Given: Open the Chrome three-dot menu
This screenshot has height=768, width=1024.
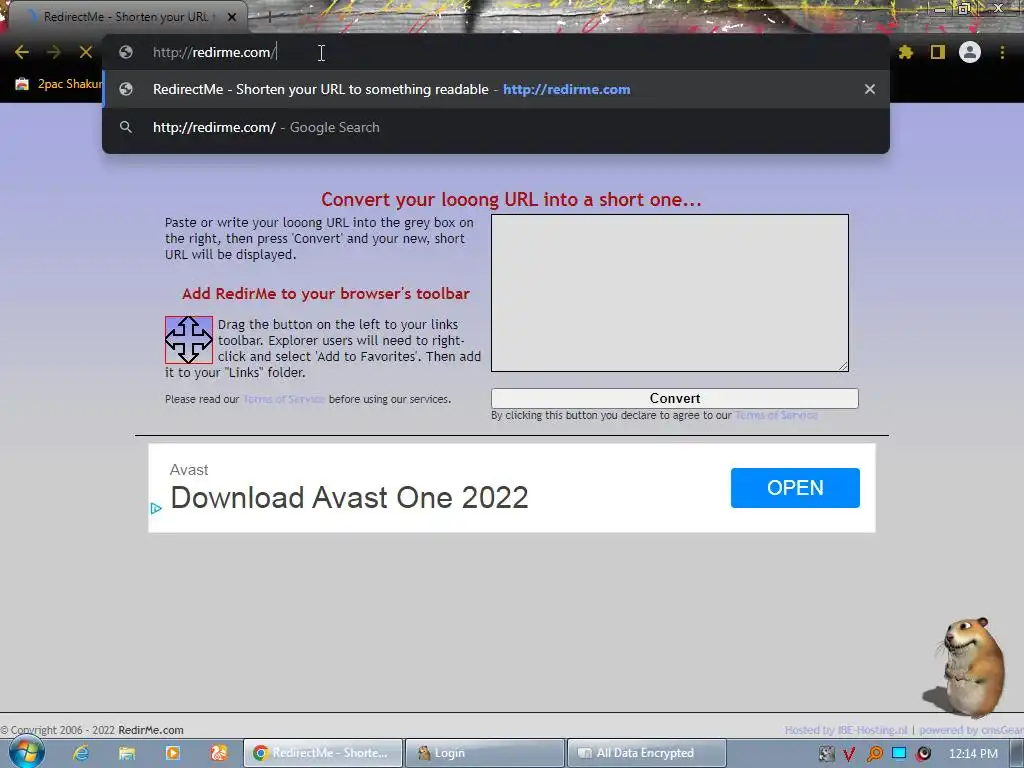Looking at the screenshot, I should pos(1002,52).
